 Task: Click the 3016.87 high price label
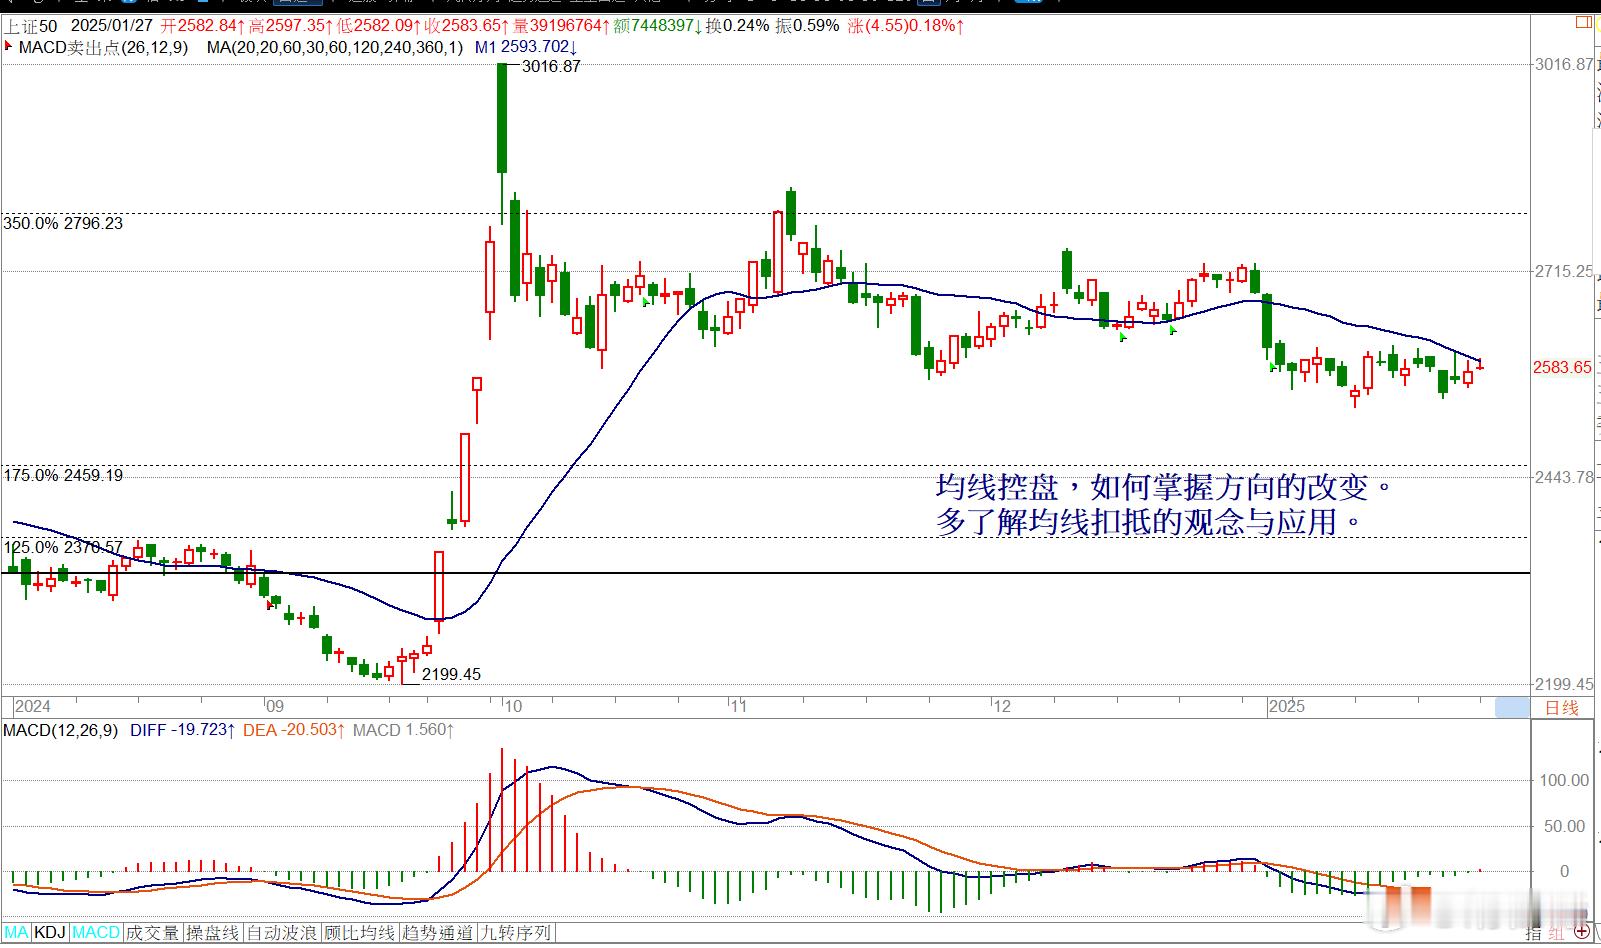click(x=551, y=66)
